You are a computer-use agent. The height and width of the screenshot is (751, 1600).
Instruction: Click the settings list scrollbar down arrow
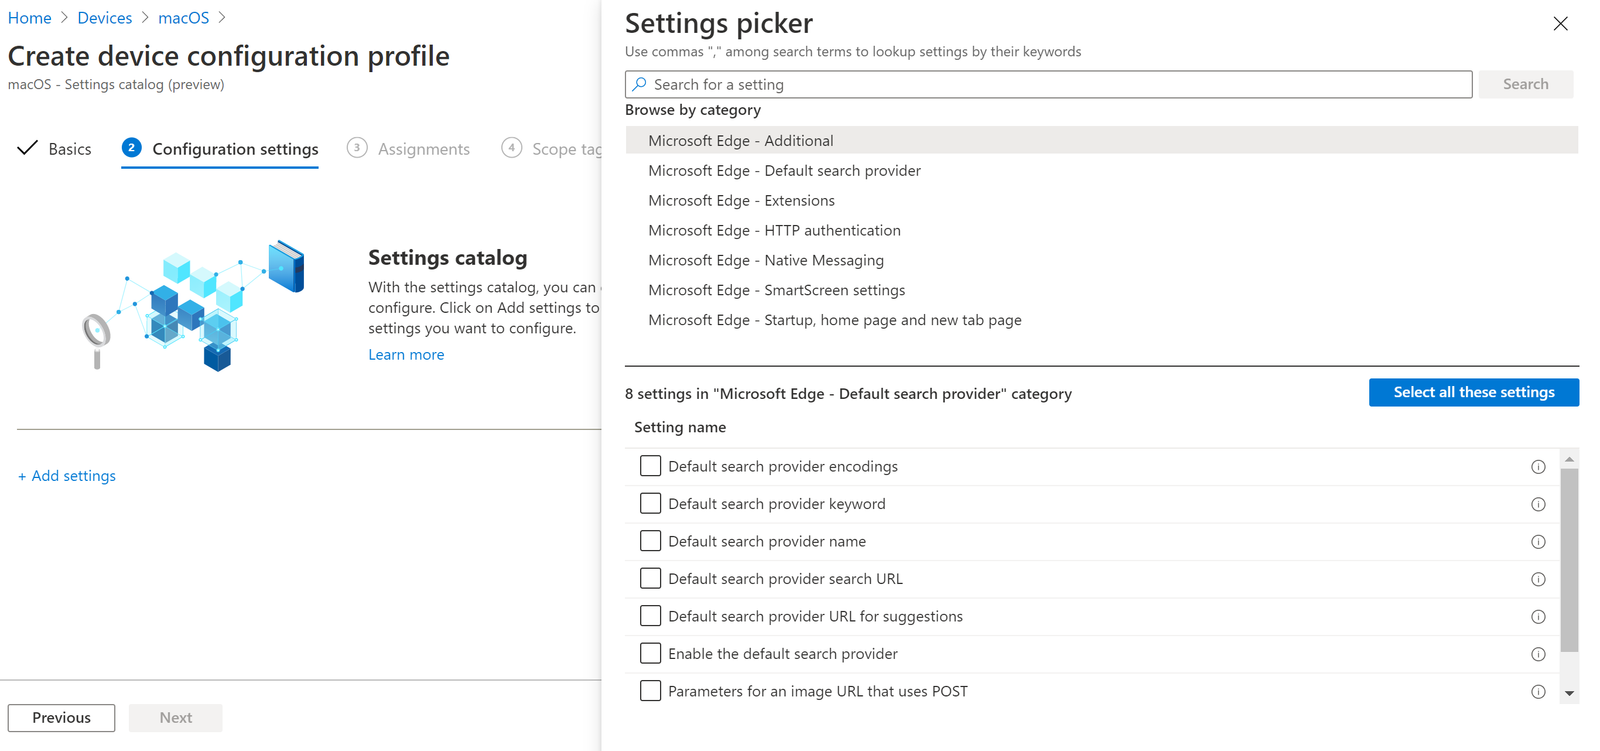1569,693
